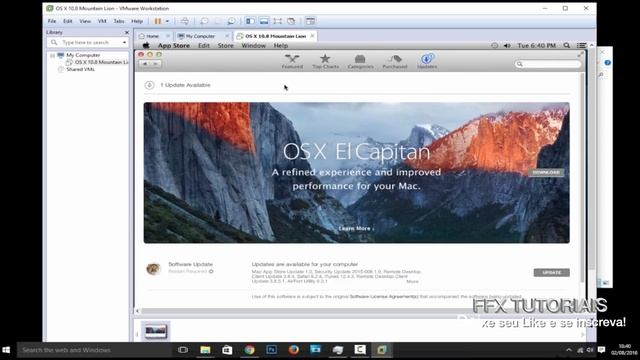Click the App Store forward arrow

point(156,64)
